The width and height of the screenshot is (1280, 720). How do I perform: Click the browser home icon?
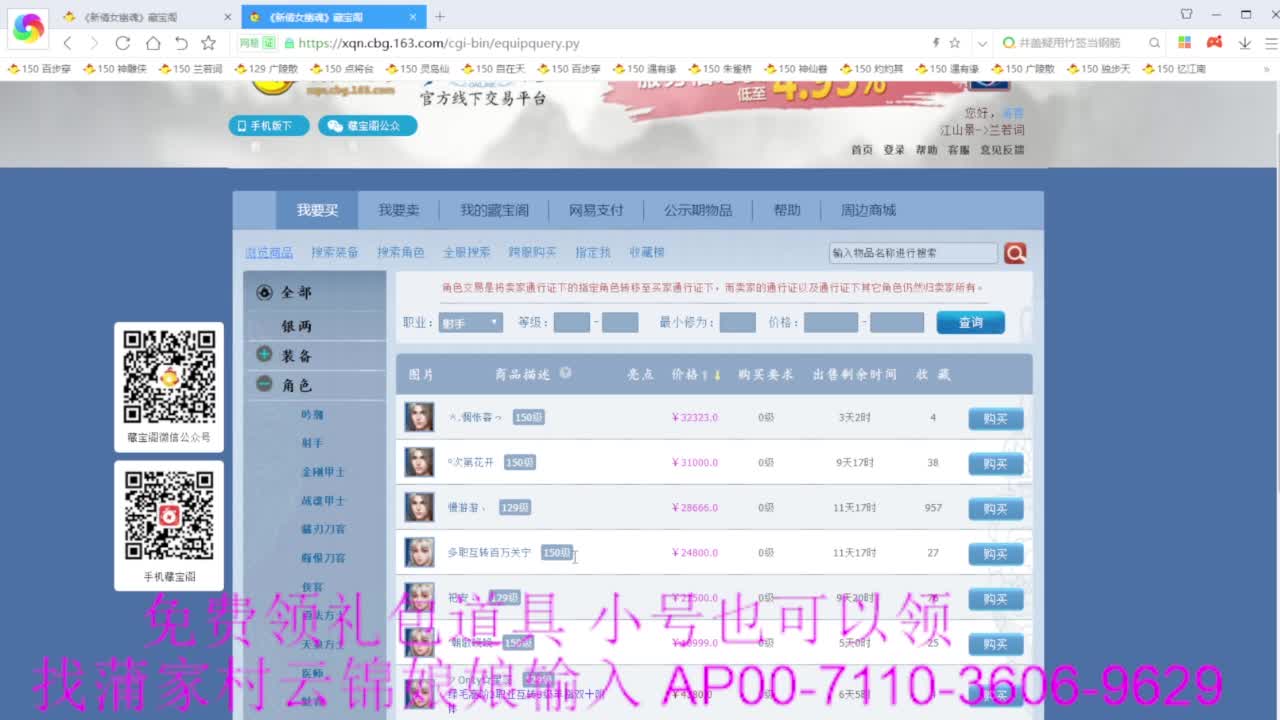151,43
